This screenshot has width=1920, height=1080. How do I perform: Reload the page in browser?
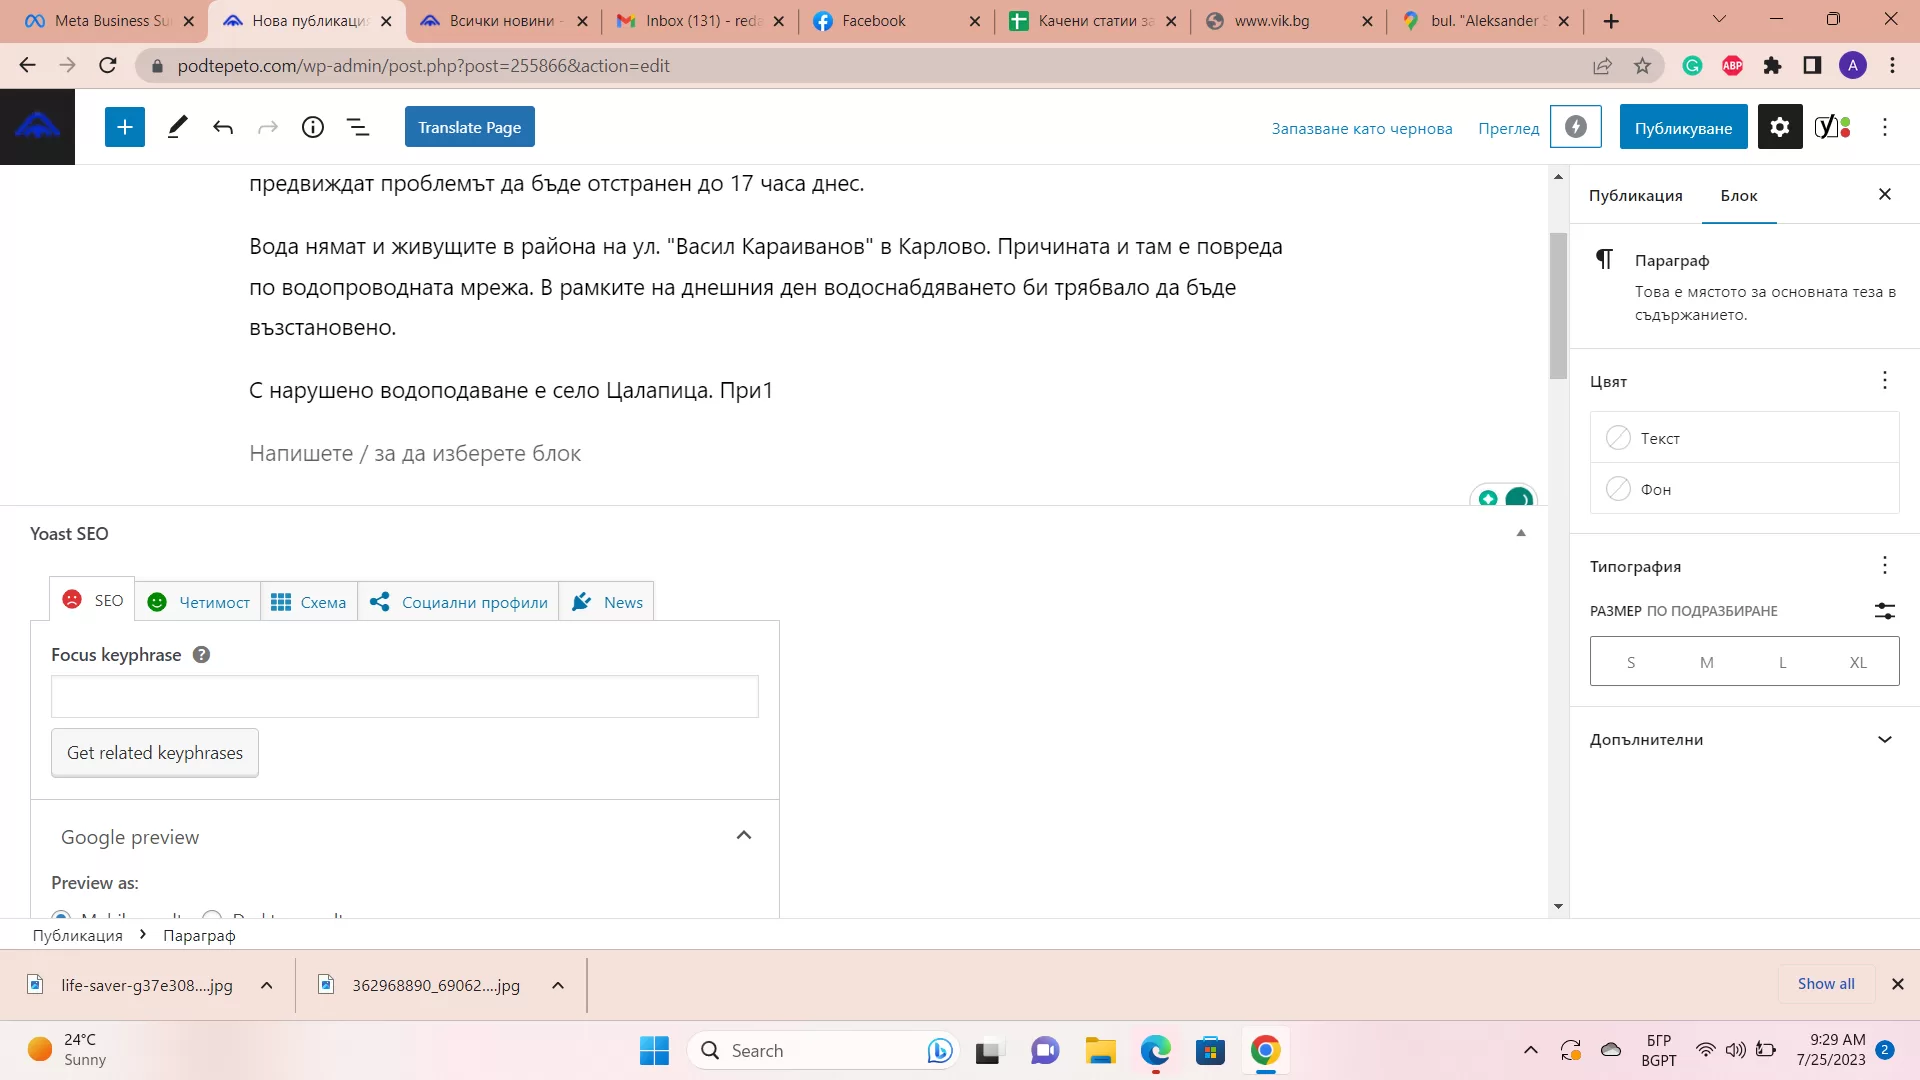tap(108, 65)
